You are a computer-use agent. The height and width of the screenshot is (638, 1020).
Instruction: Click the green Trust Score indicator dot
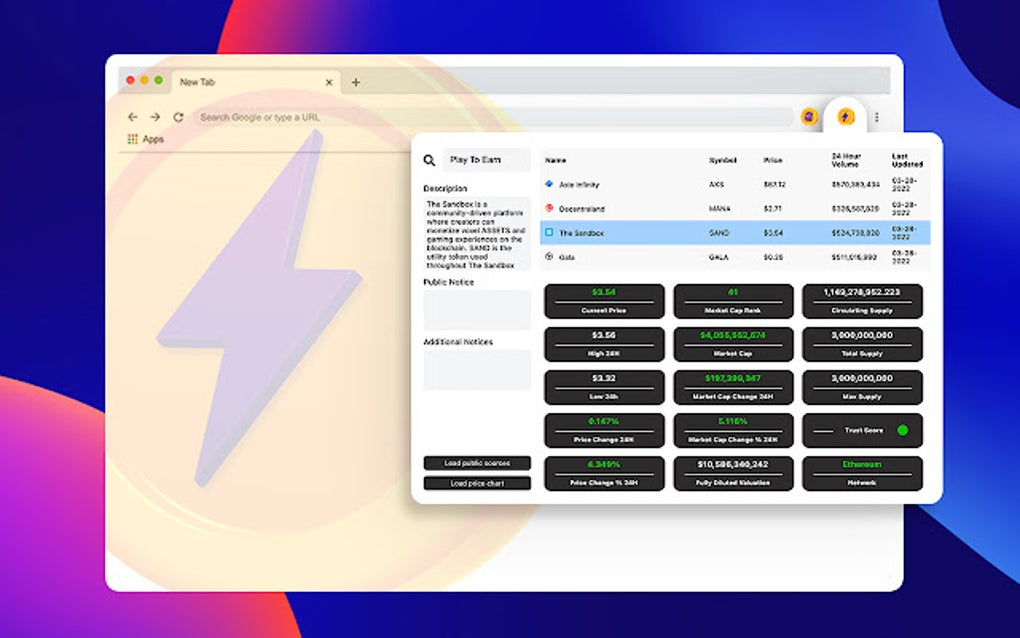(902, 430)
